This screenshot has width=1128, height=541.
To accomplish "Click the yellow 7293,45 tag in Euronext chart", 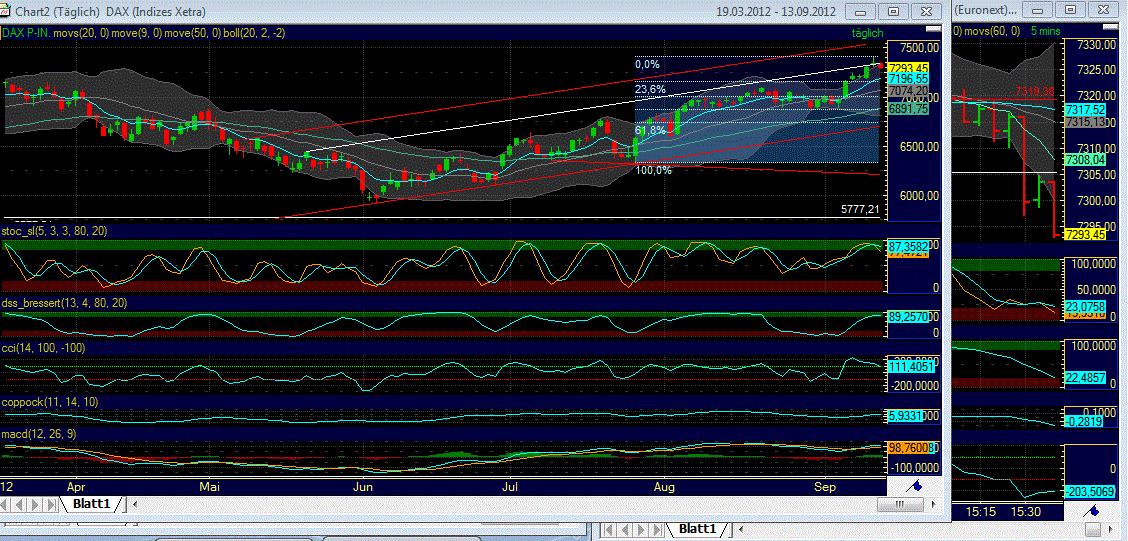I will pyautogui.click(x=1086, y=235).
